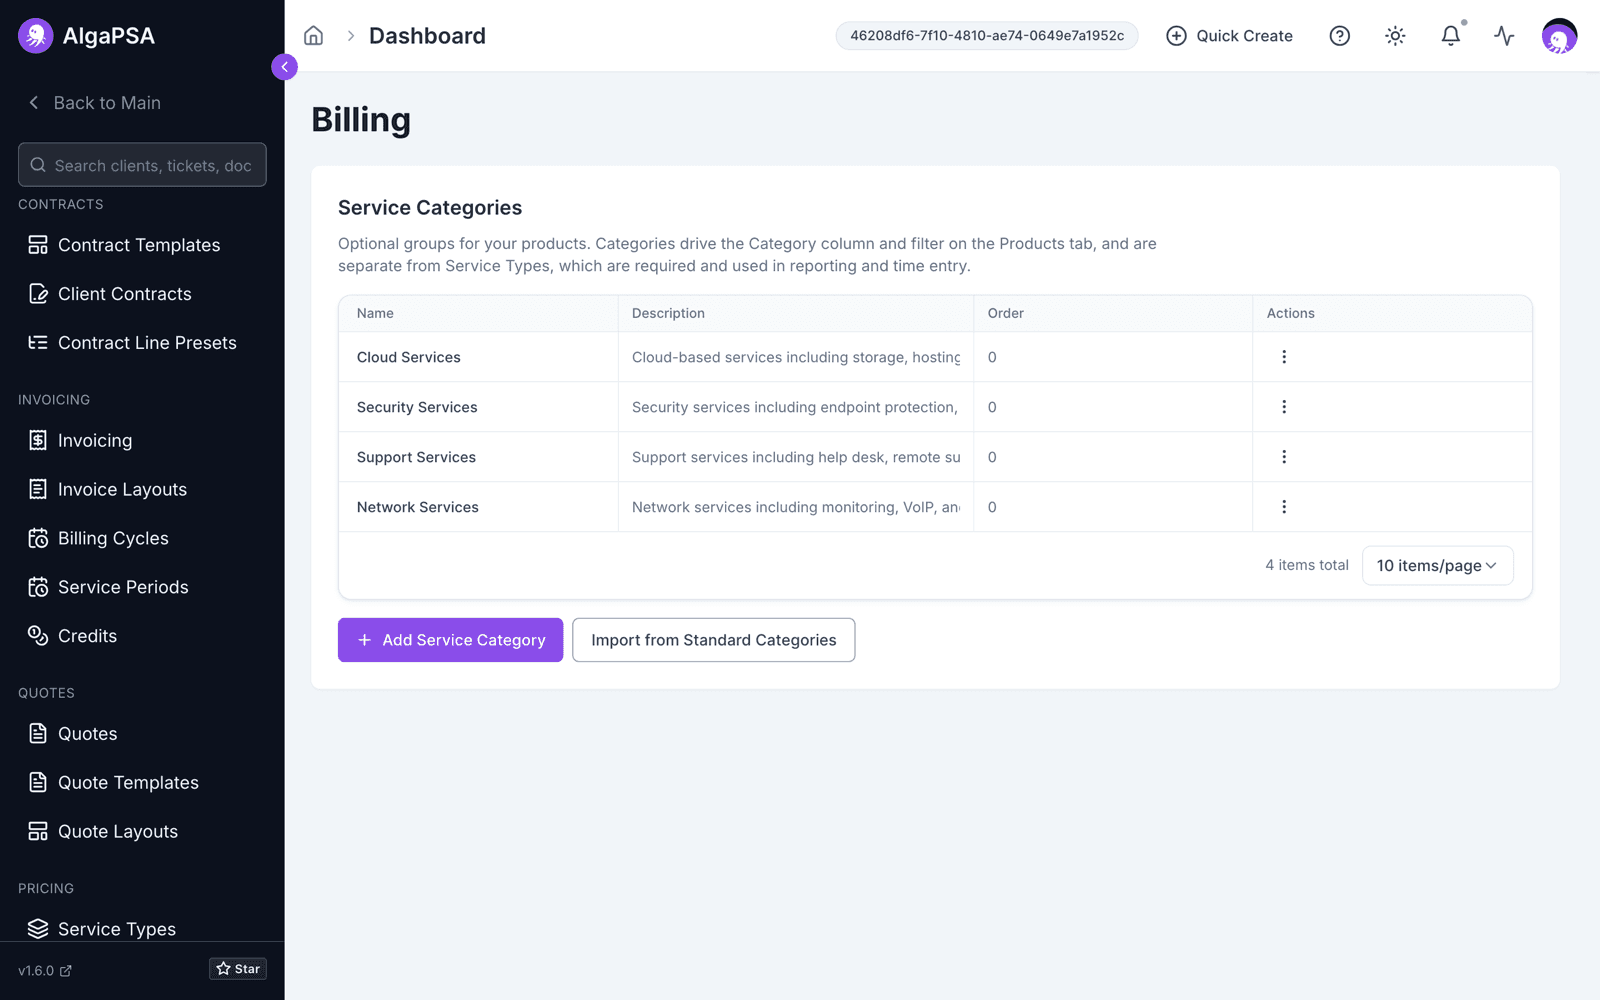This screenshot has height=1000, width=1600.
Task: Click the AlgaPSA logo icon
Action: pos(36,36)
